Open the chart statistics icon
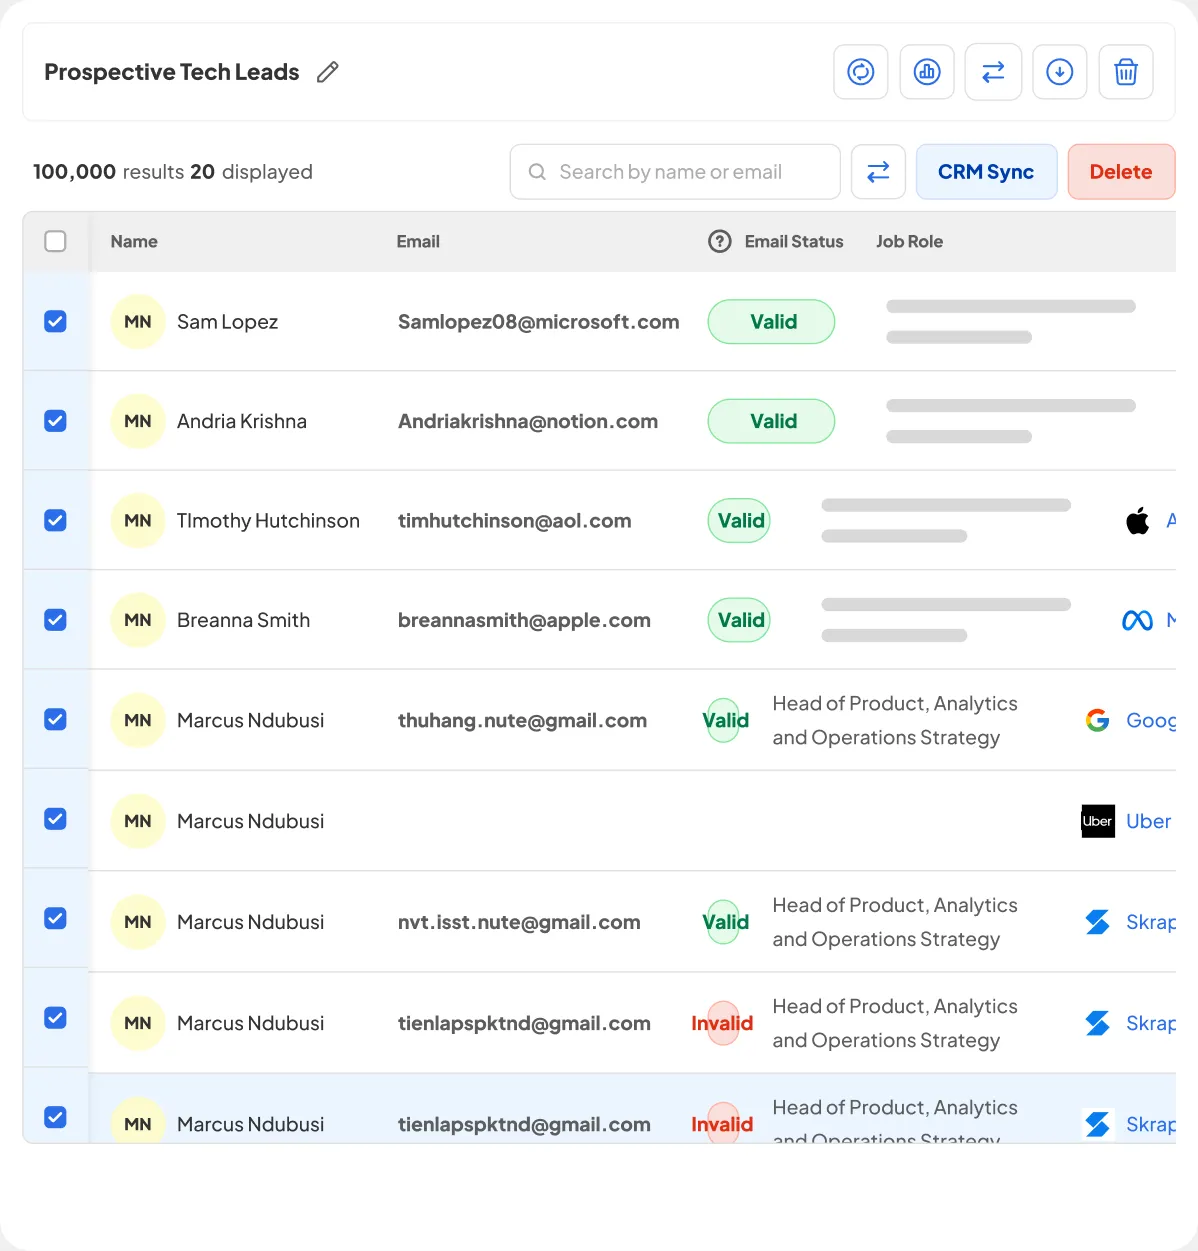 point(927,72)
